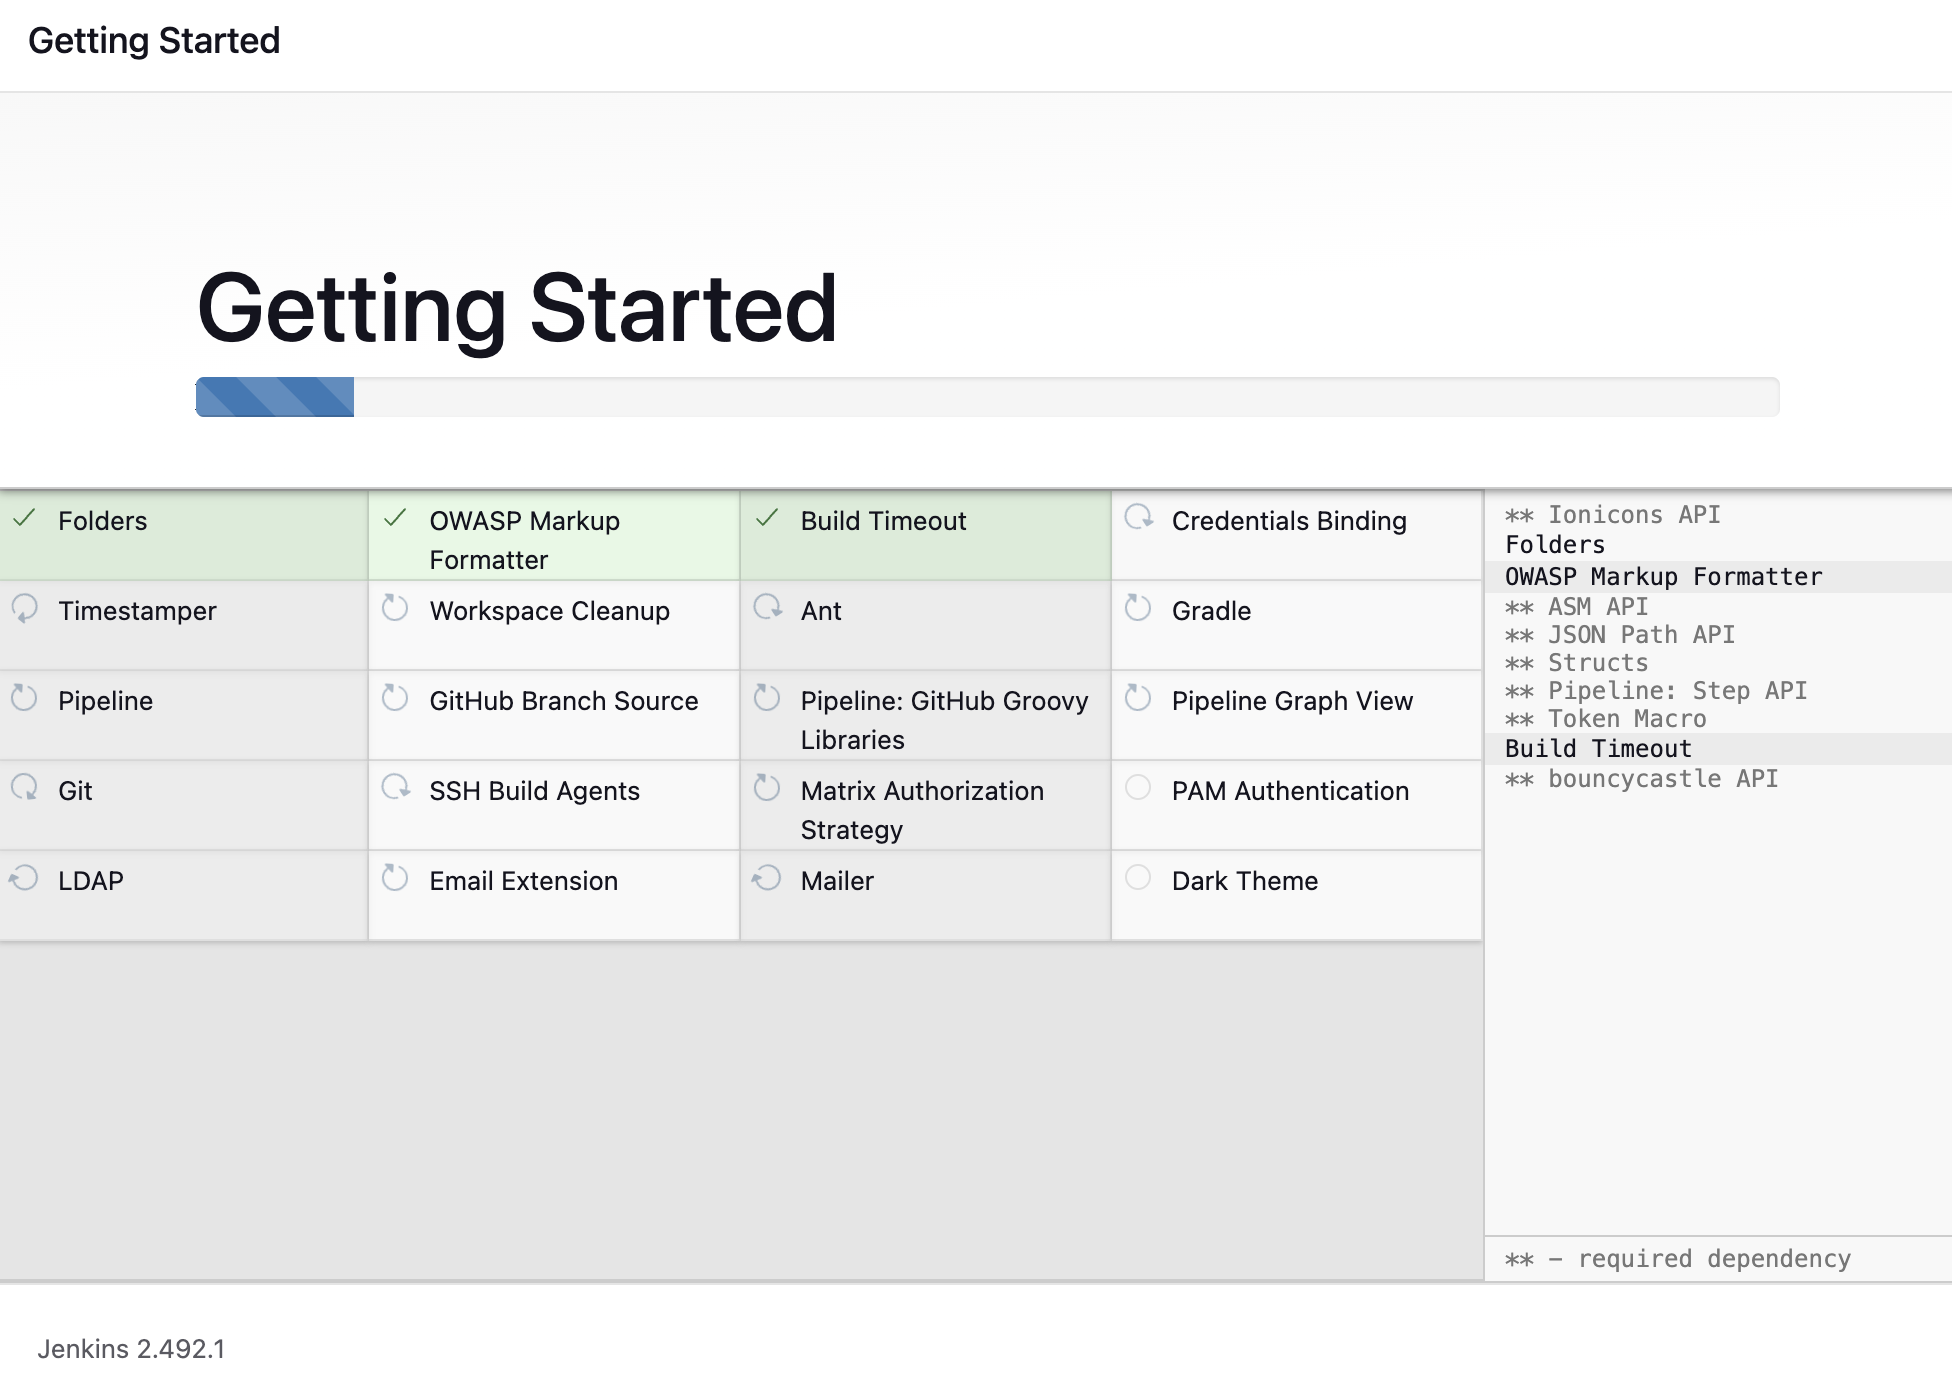Click the Email Extension label

click(x=523, y=881)
